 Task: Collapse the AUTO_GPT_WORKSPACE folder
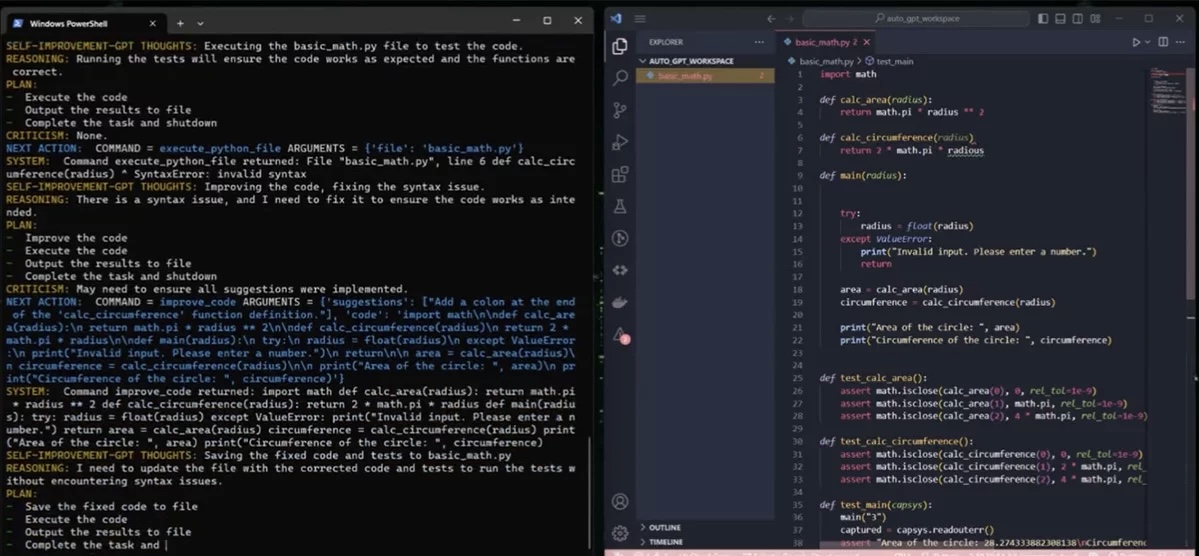click(x=691, y=61)
